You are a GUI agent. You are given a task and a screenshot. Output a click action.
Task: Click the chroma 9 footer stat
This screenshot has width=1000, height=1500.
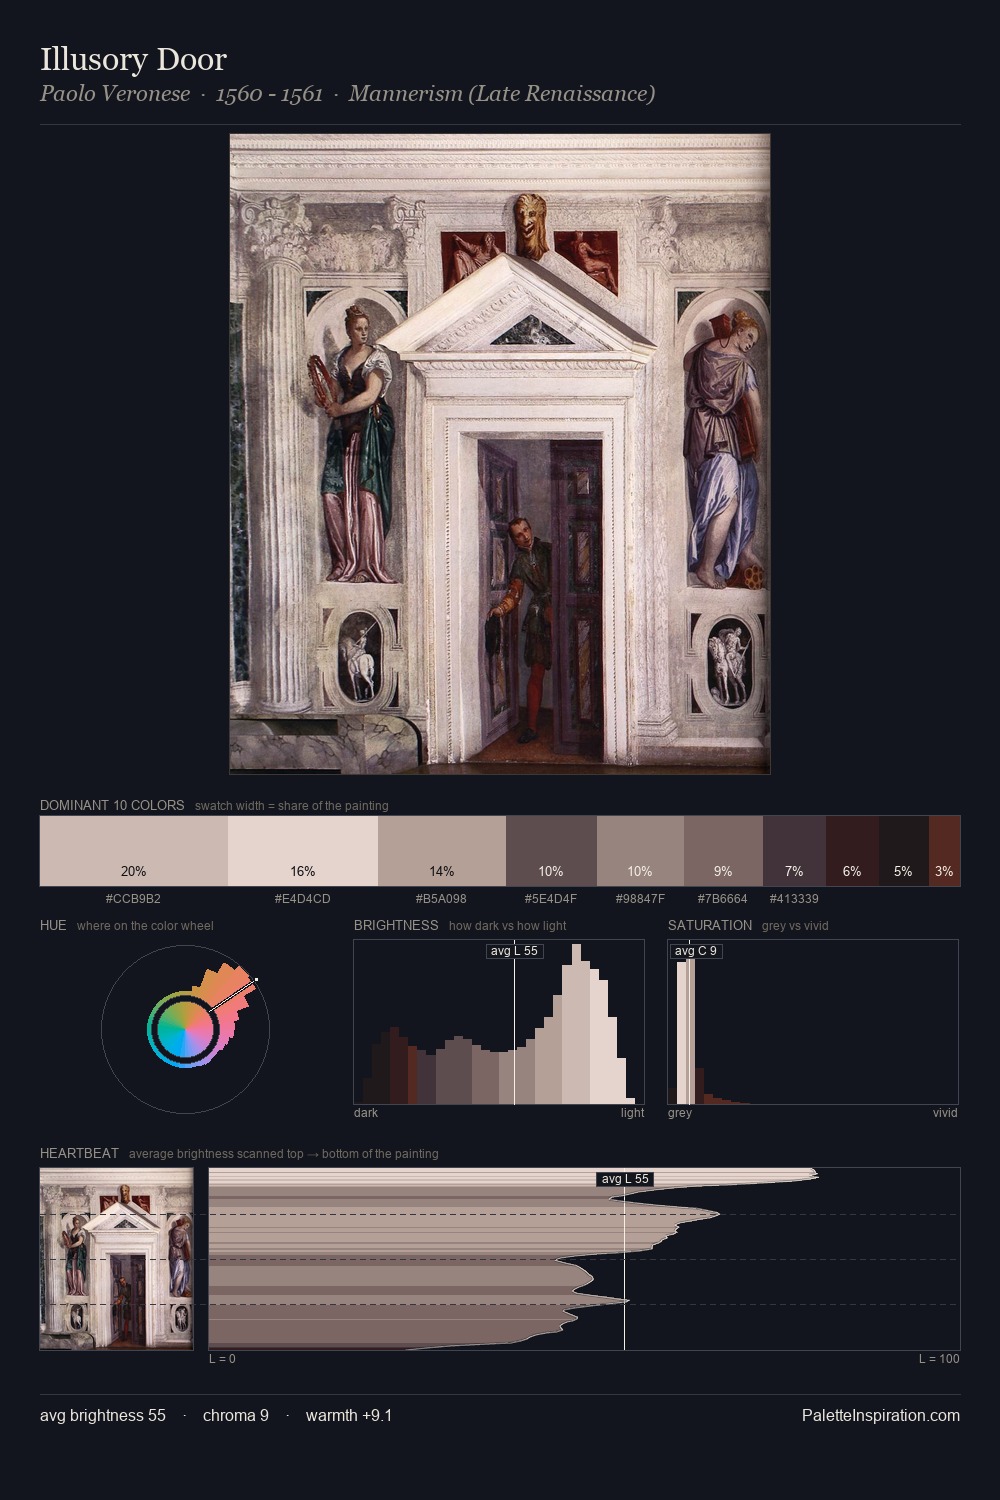236,1415
